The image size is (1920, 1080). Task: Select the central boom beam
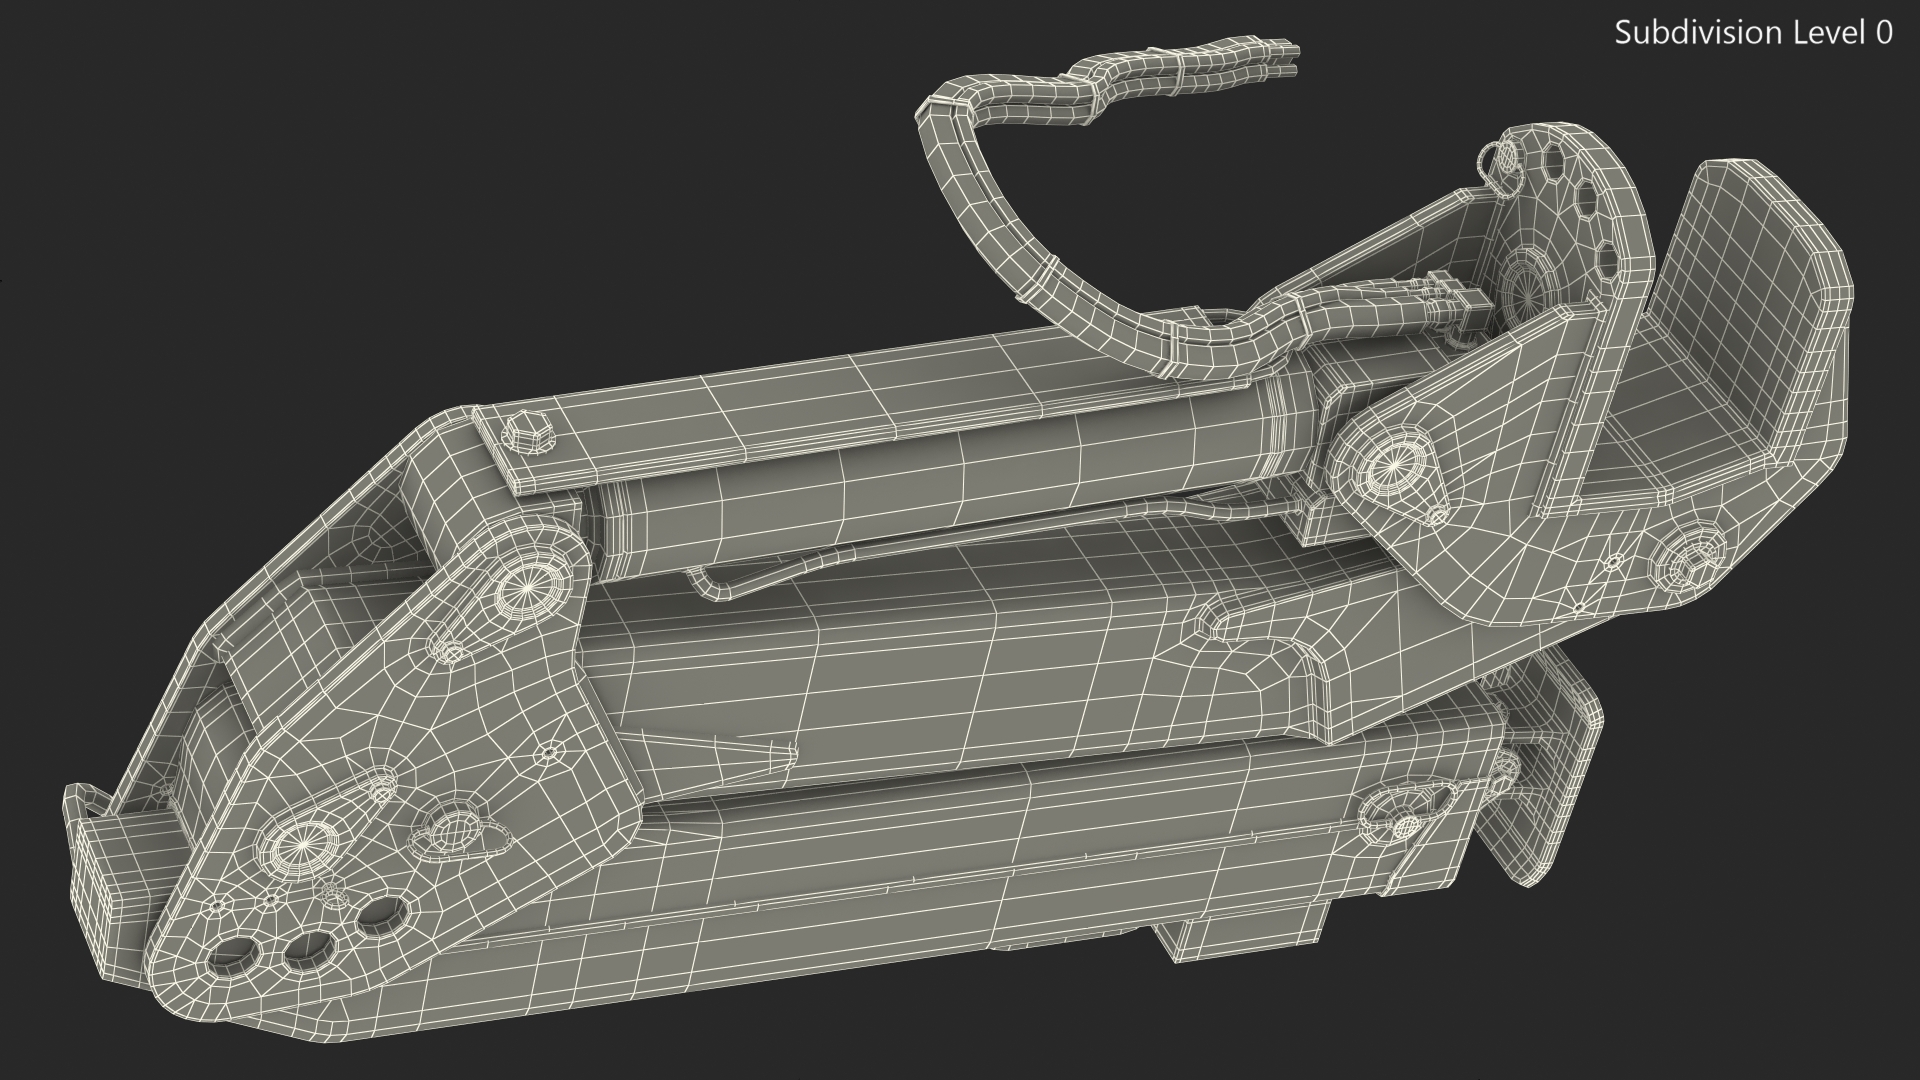[900, 670]
